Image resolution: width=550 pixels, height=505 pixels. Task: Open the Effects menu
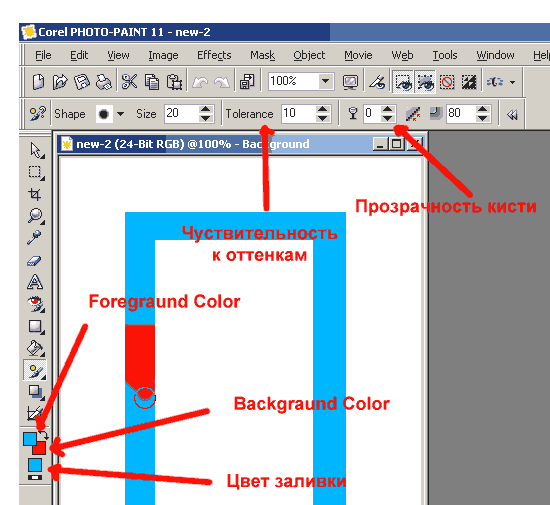(x=214, y=55)
